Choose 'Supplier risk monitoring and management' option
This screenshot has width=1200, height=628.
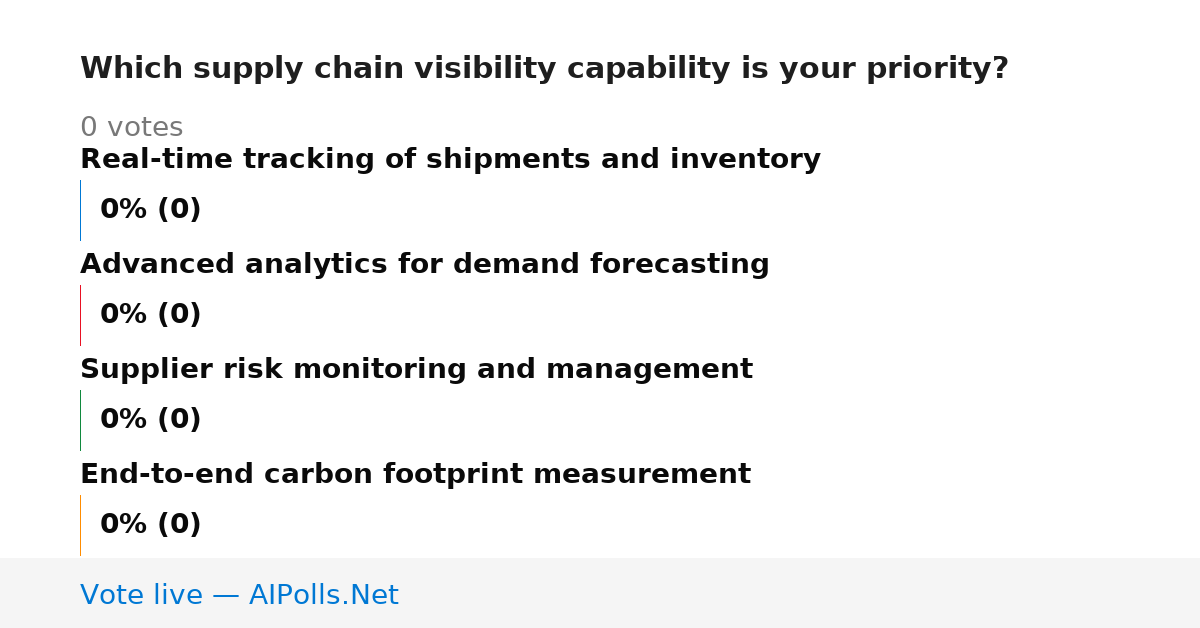[416, 370]
